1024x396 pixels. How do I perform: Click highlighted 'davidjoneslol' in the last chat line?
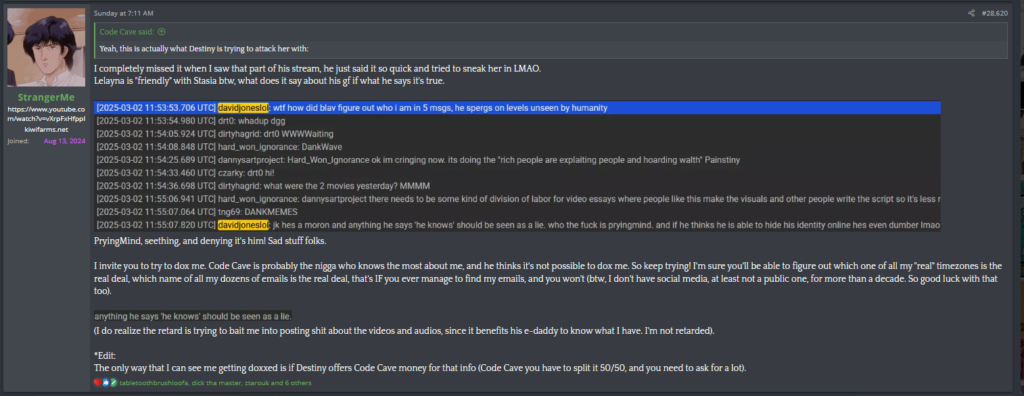[x=244, y=225]
